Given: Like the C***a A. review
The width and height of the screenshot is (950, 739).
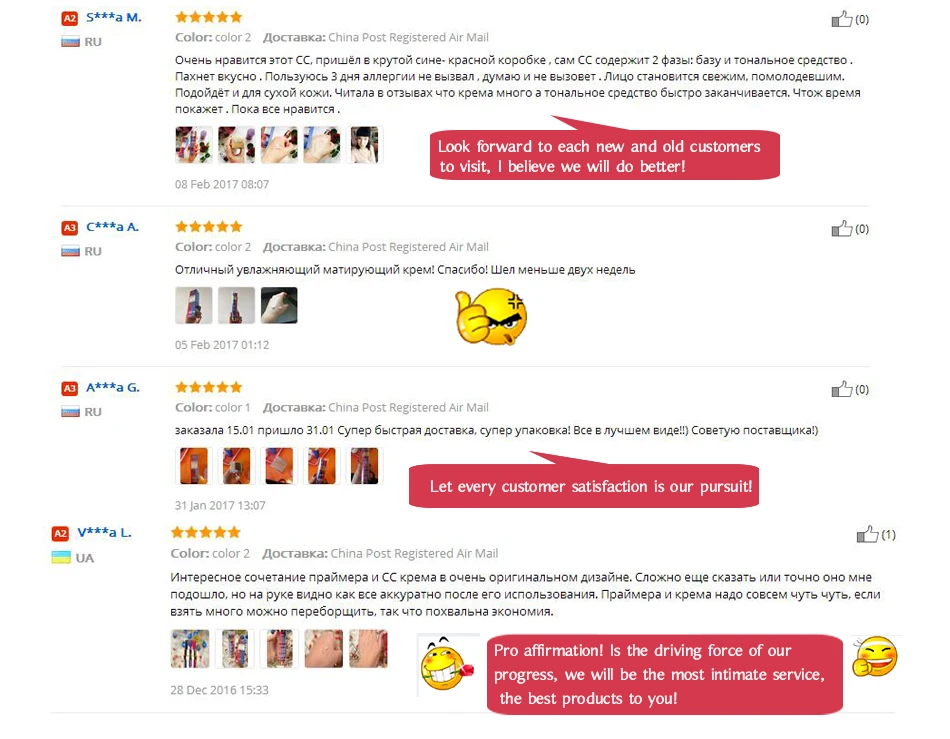Looking at the screenshot, I should click(x=842, y=229).
